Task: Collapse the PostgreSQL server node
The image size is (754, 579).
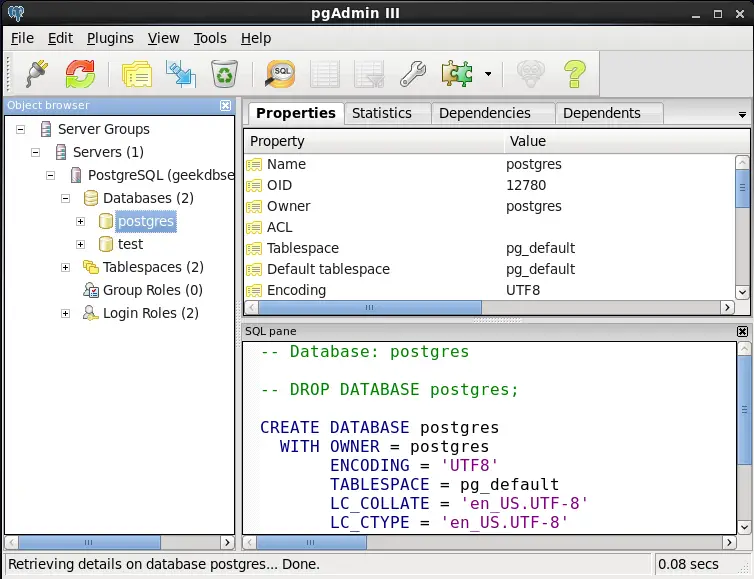Action: [50, 176]
